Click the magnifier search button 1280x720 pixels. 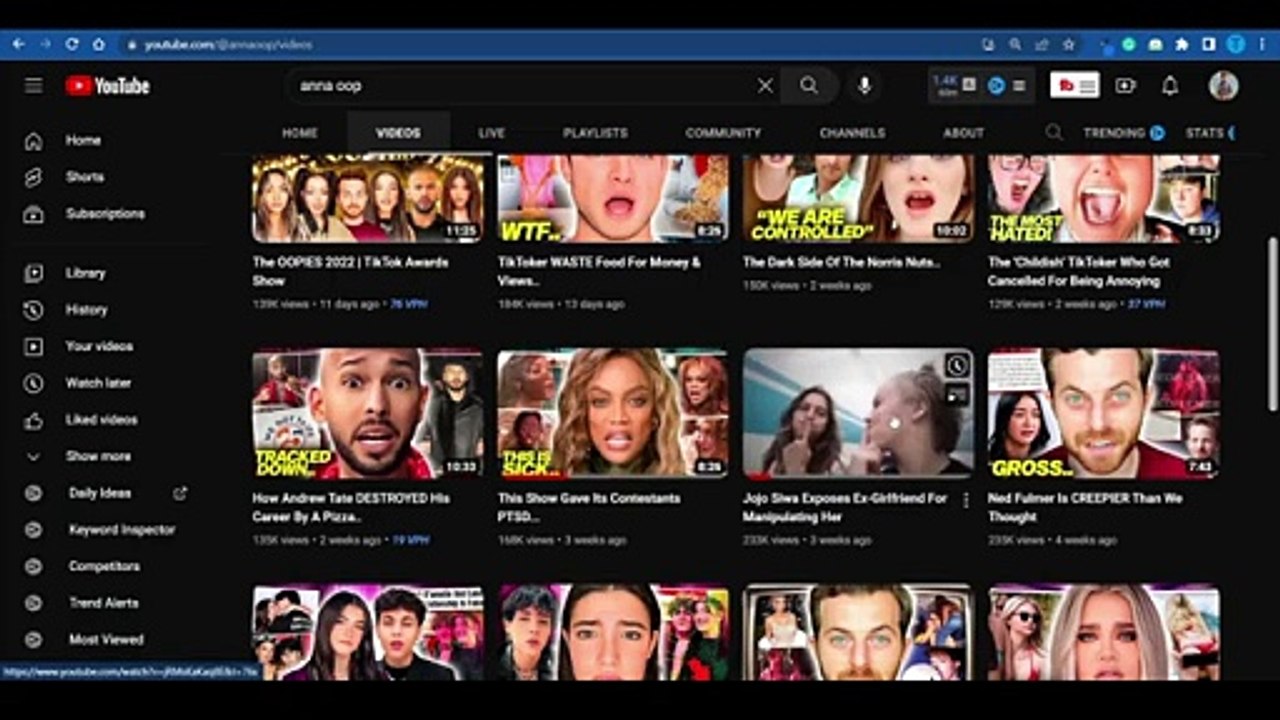(809, 86)
